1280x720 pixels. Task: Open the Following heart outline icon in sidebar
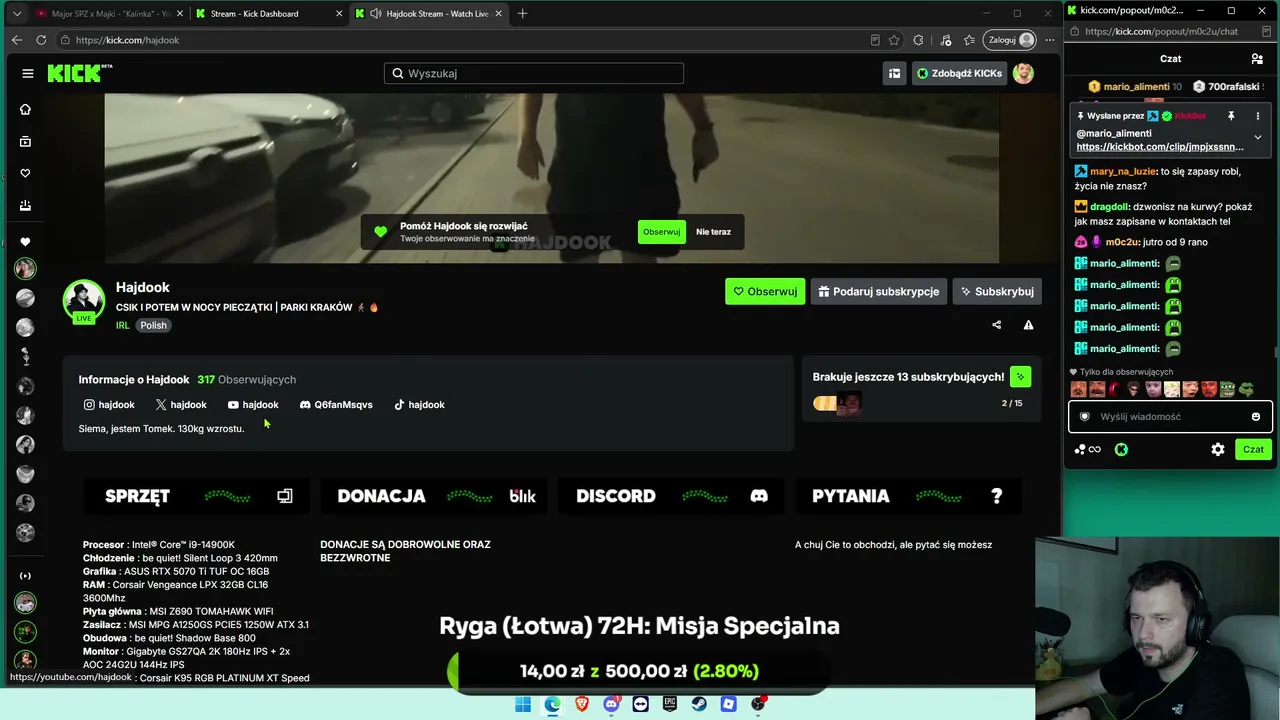click(26, 174)
